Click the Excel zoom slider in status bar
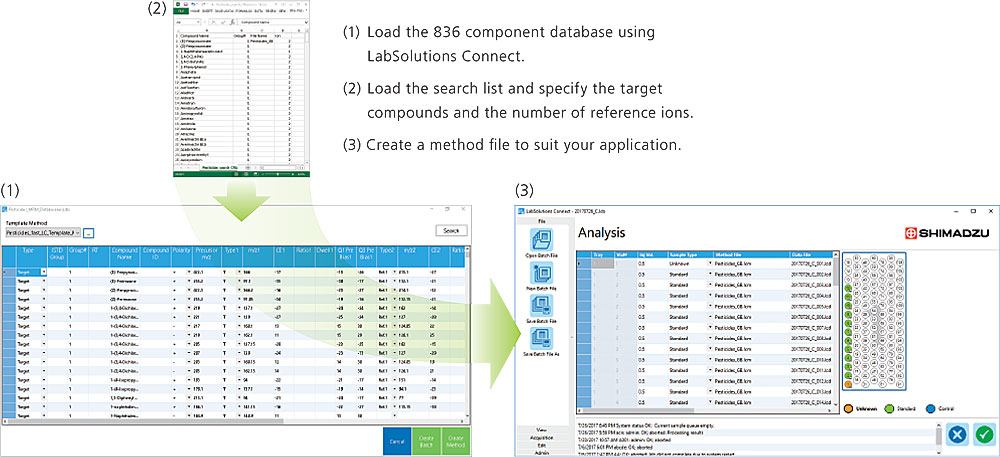The width and height of the screenshot is (1000, 457). [x=279, y=173]
